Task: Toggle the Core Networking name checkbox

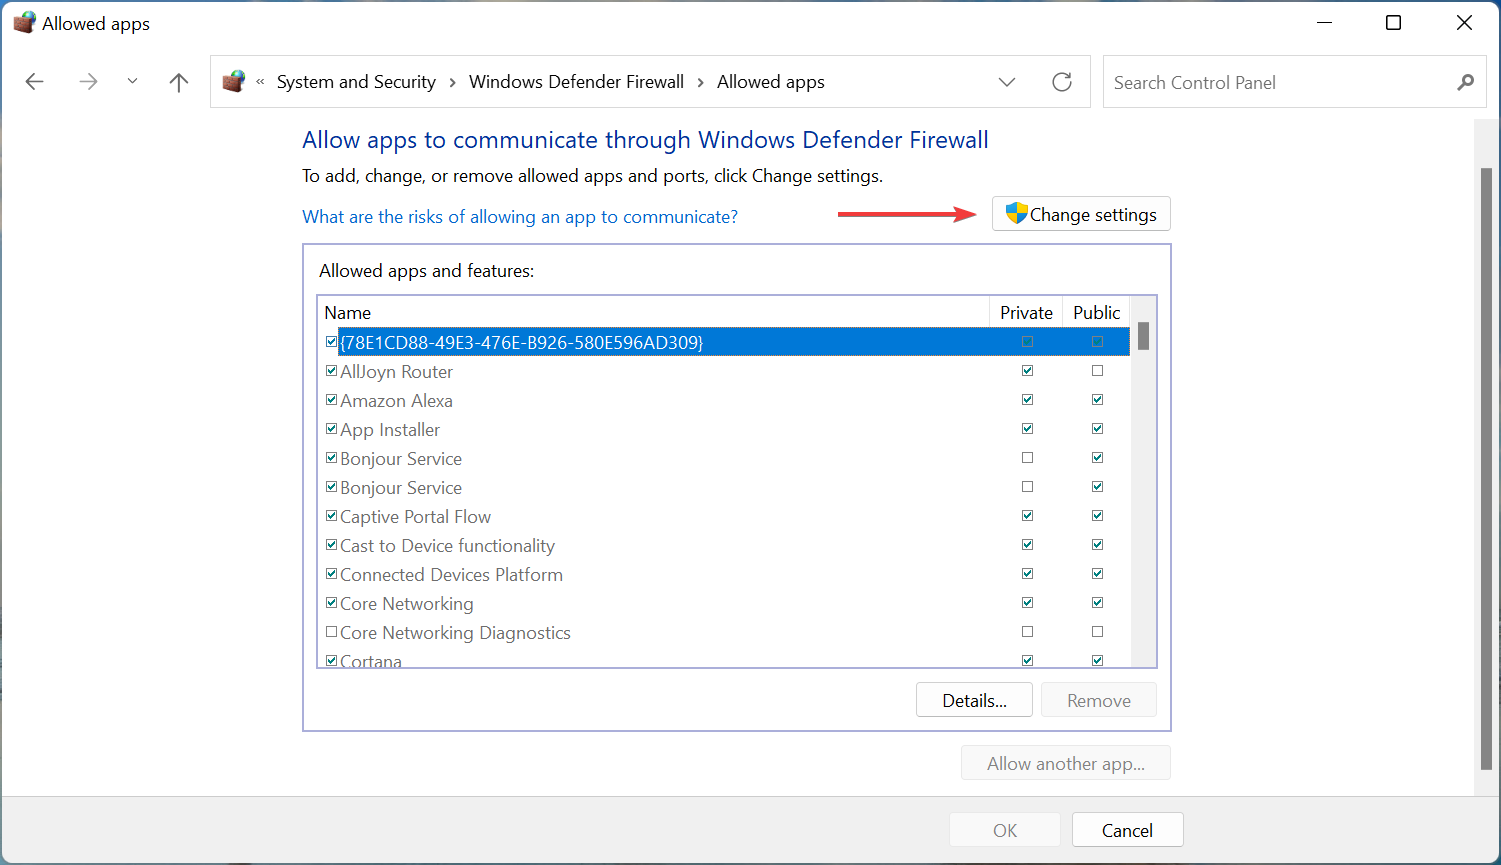Action: (332, 603)
